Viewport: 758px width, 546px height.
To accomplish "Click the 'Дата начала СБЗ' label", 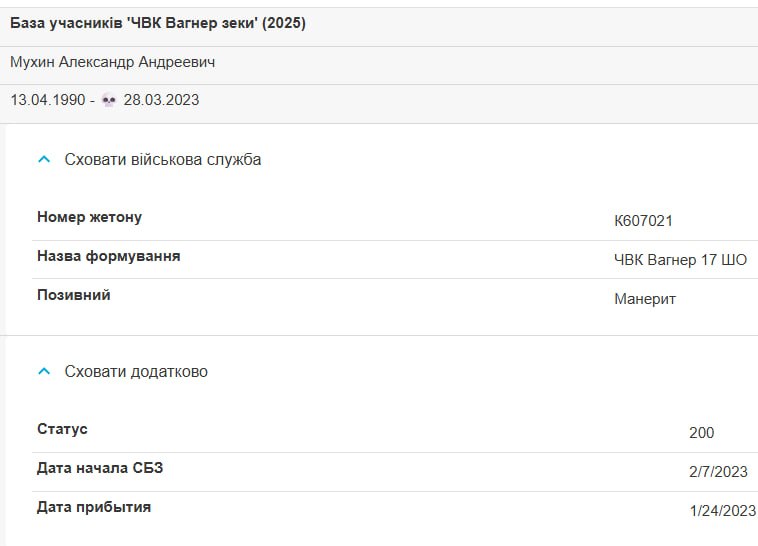I will tap(100, 468).
